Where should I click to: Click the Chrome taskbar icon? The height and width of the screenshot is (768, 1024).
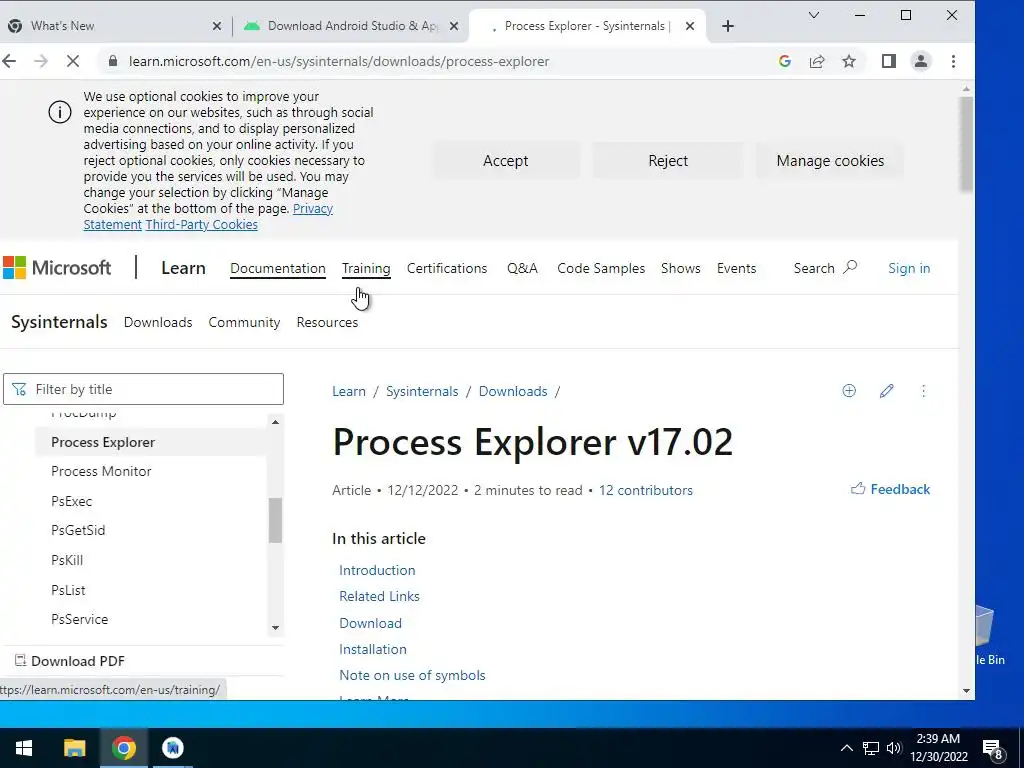coord(123,748)
